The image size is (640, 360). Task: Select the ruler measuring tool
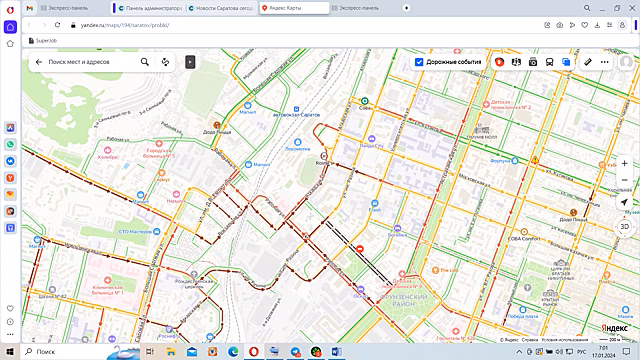click(x=588, y=62)
